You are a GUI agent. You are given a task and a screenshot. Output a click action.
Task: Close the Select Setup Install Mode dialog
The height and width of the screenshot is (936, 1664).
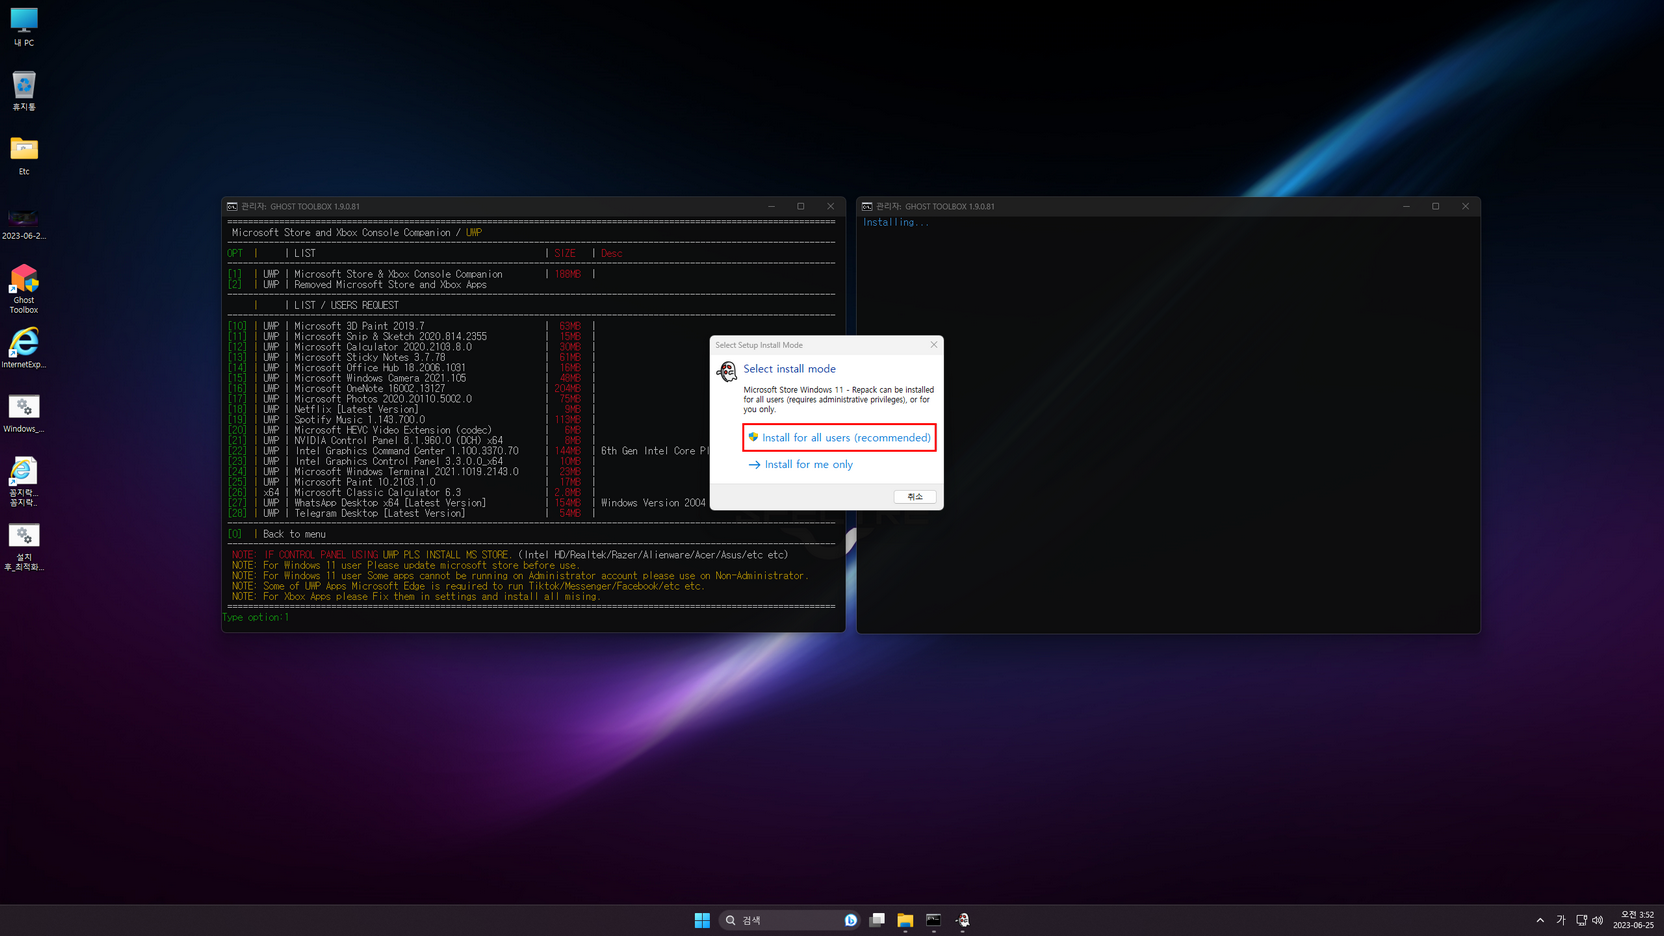934,345
